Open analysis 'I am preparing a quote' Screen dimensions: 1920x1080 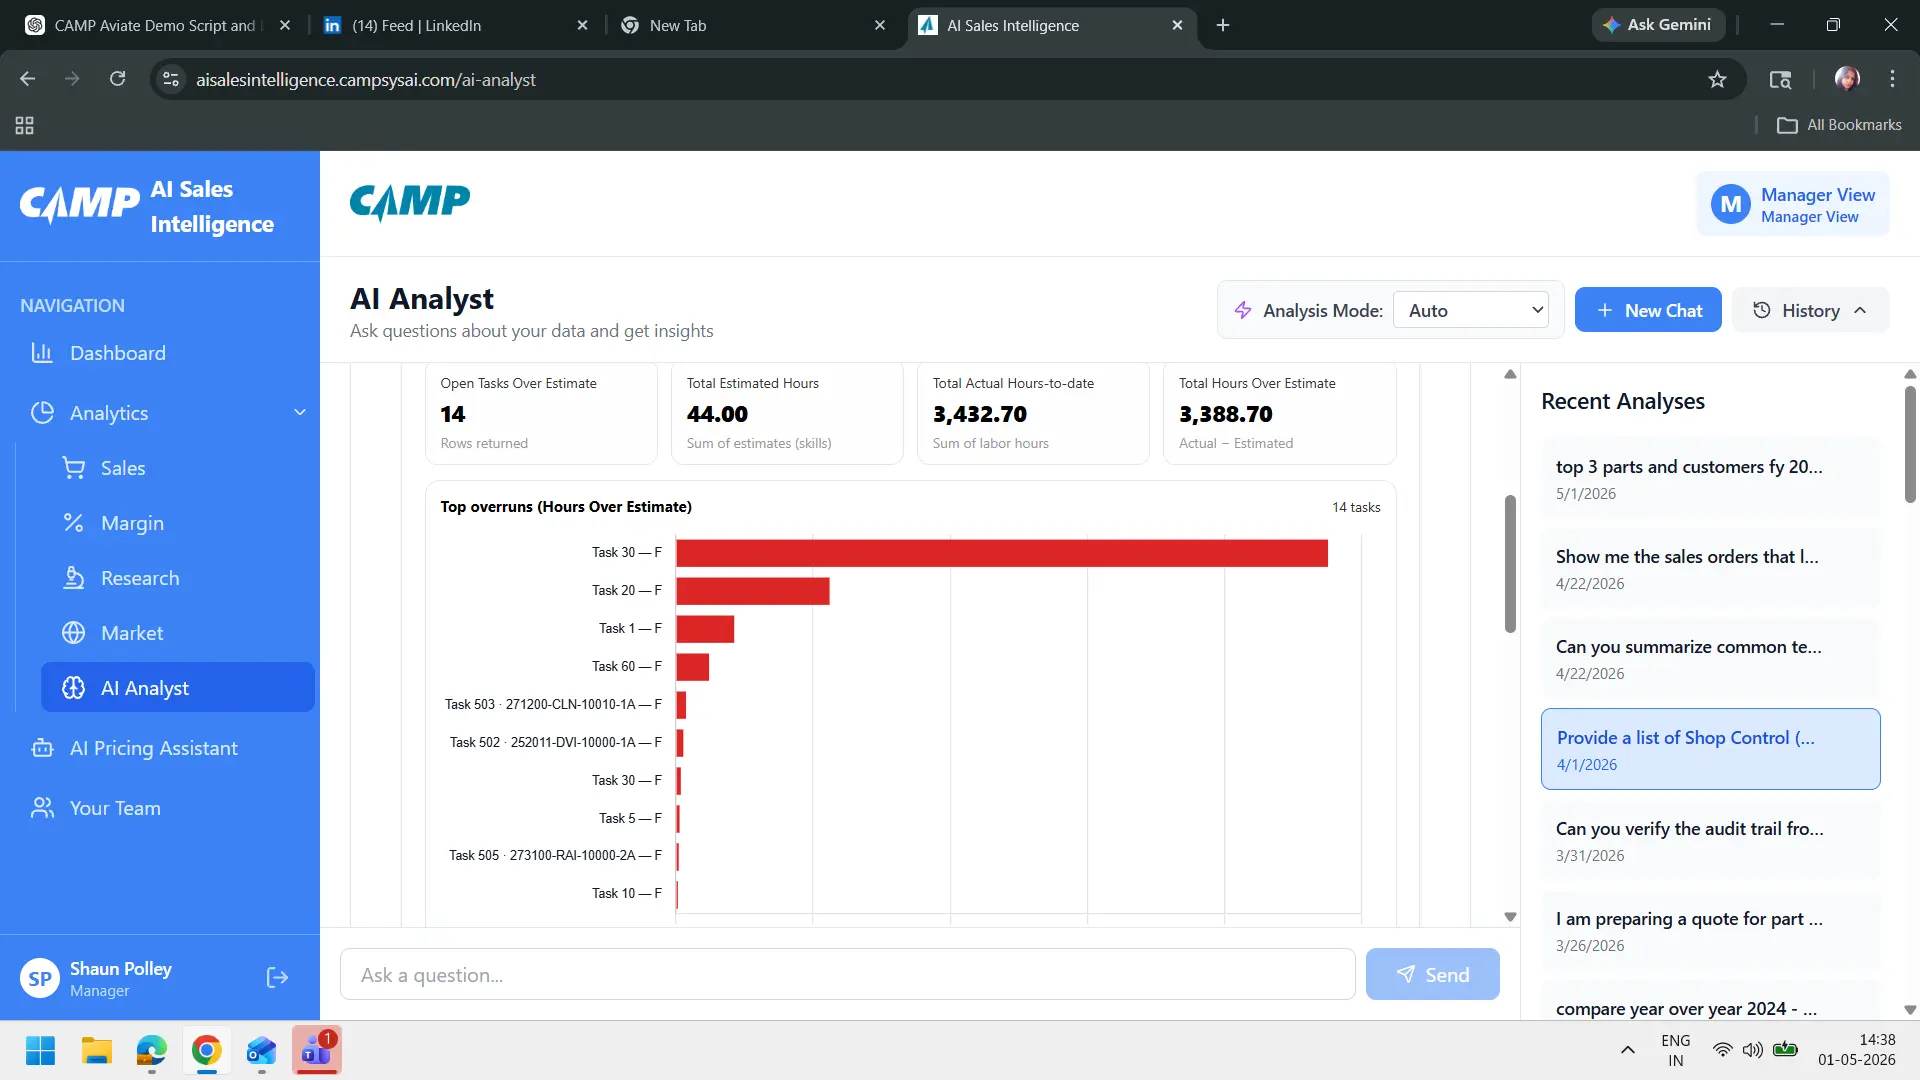click(x=1710, y=930)
